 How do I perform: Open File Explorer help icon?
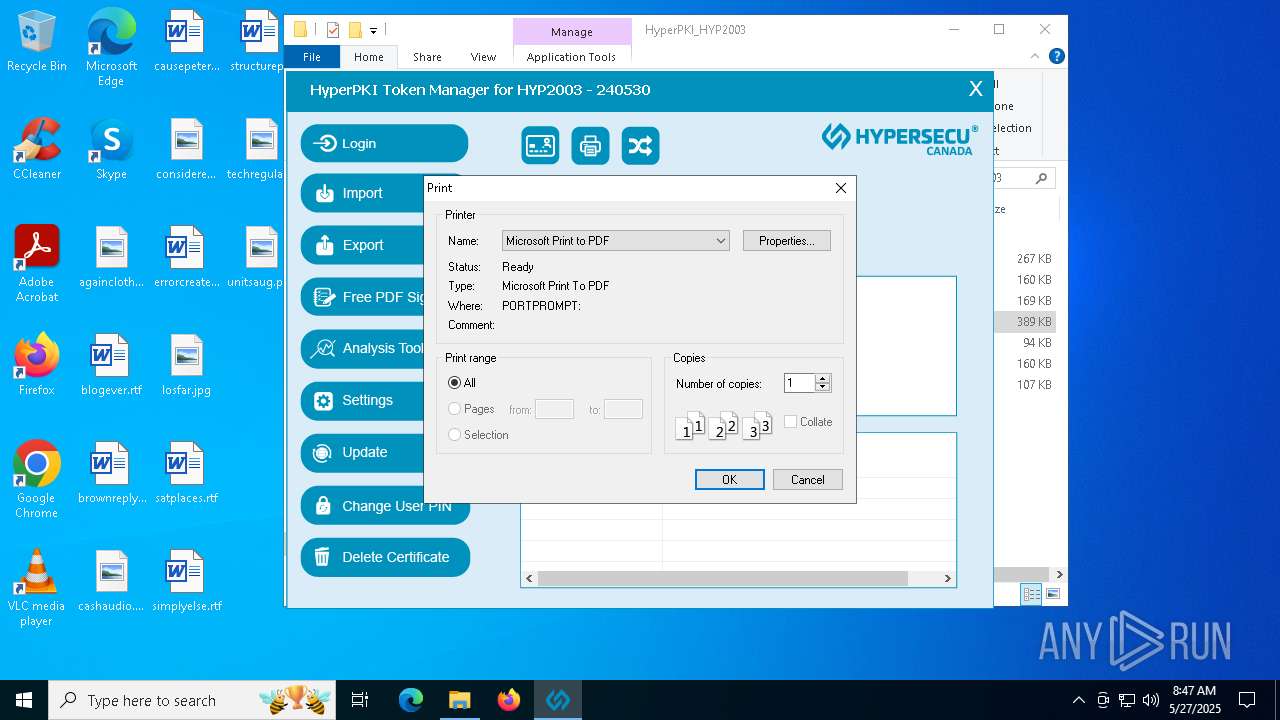tap(1056, 56)
